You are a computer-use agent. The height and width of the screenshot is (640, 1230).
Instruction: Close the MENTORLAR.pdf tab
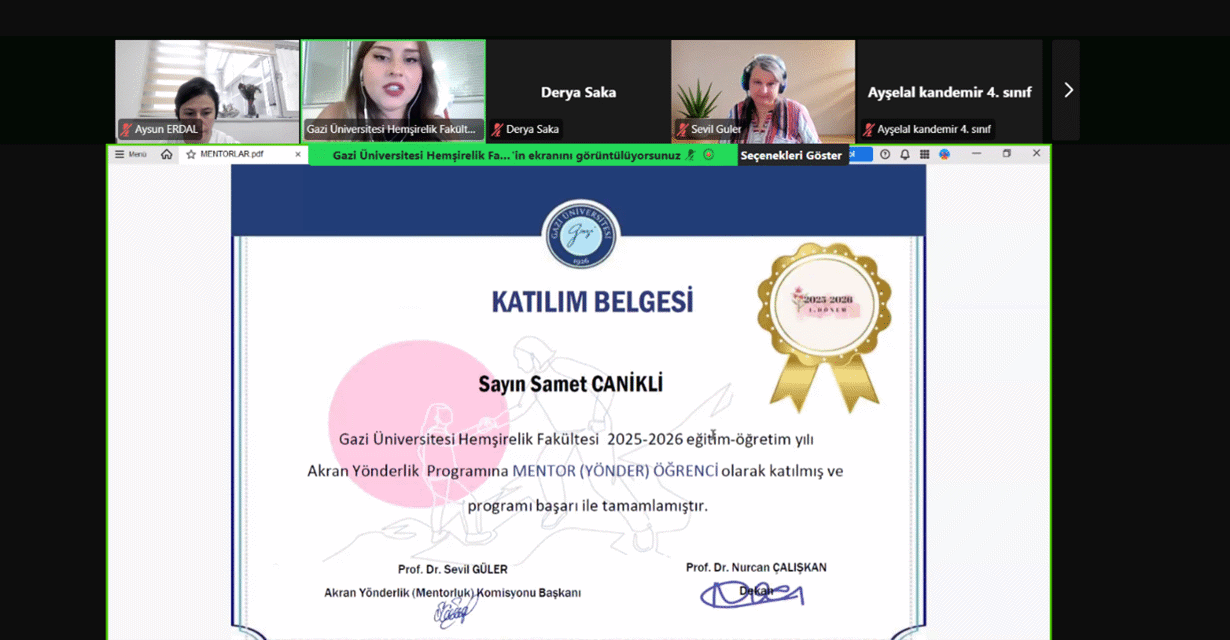coord(297,154)
